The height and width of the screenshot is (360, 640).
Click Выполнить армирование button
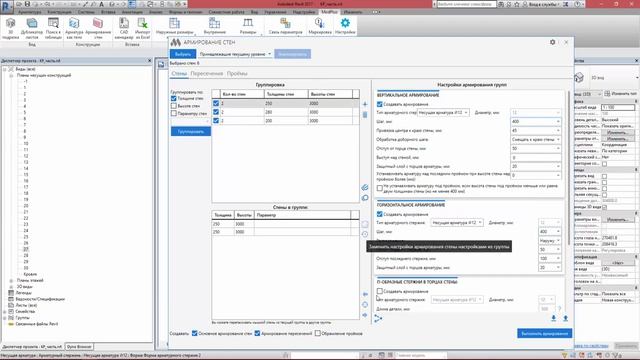[x=544, y=333]
